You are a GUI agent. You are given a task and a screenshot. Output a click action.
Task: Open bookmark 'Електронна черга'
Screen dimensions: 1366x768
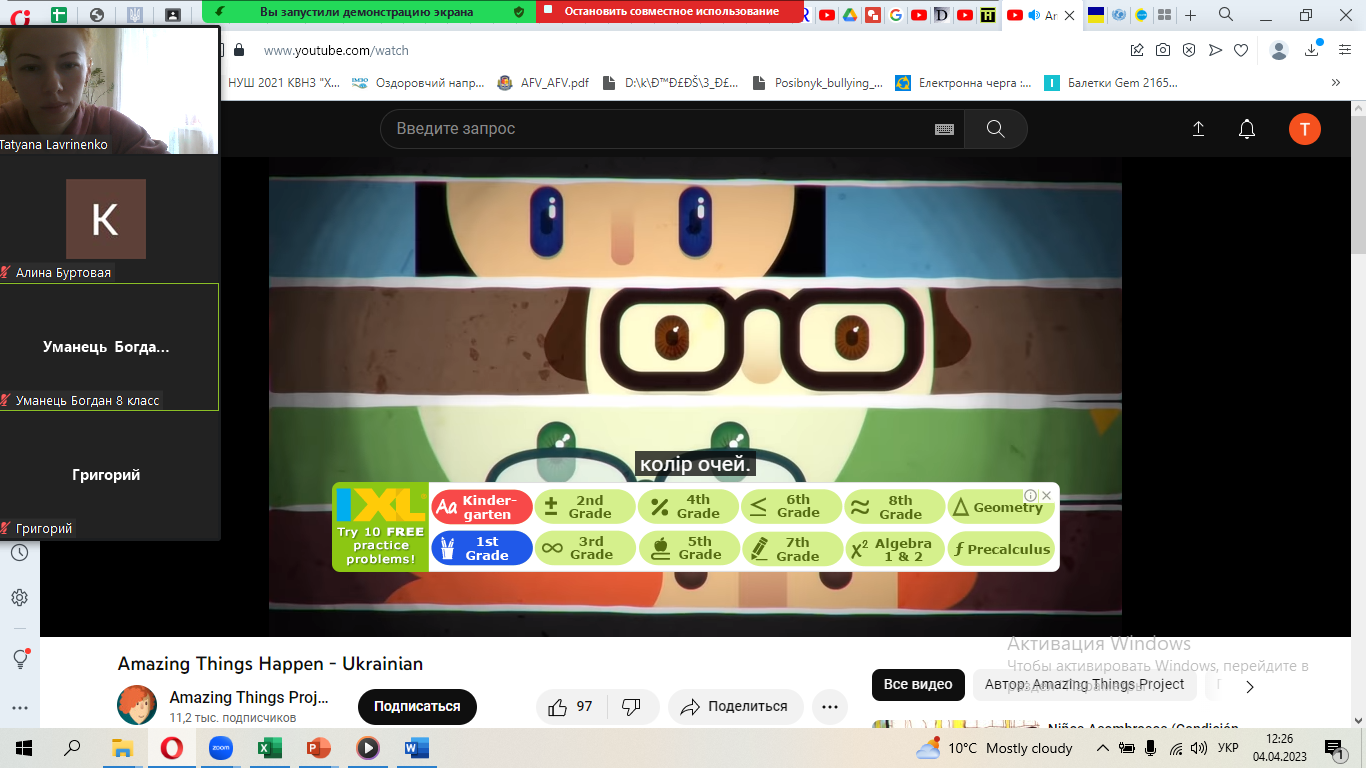tap(964, 83)
